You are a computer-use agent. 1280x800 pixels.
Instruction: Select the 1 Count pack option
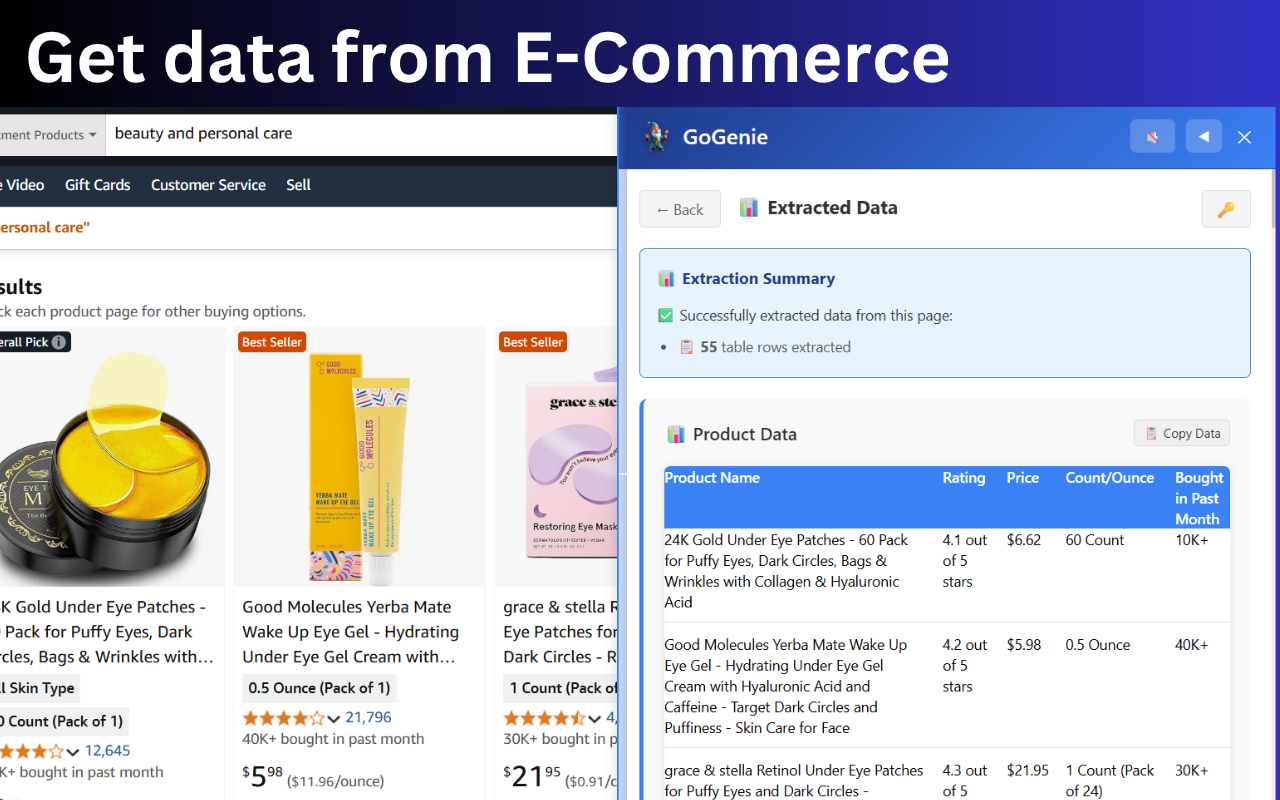click(x=560, y=688)
